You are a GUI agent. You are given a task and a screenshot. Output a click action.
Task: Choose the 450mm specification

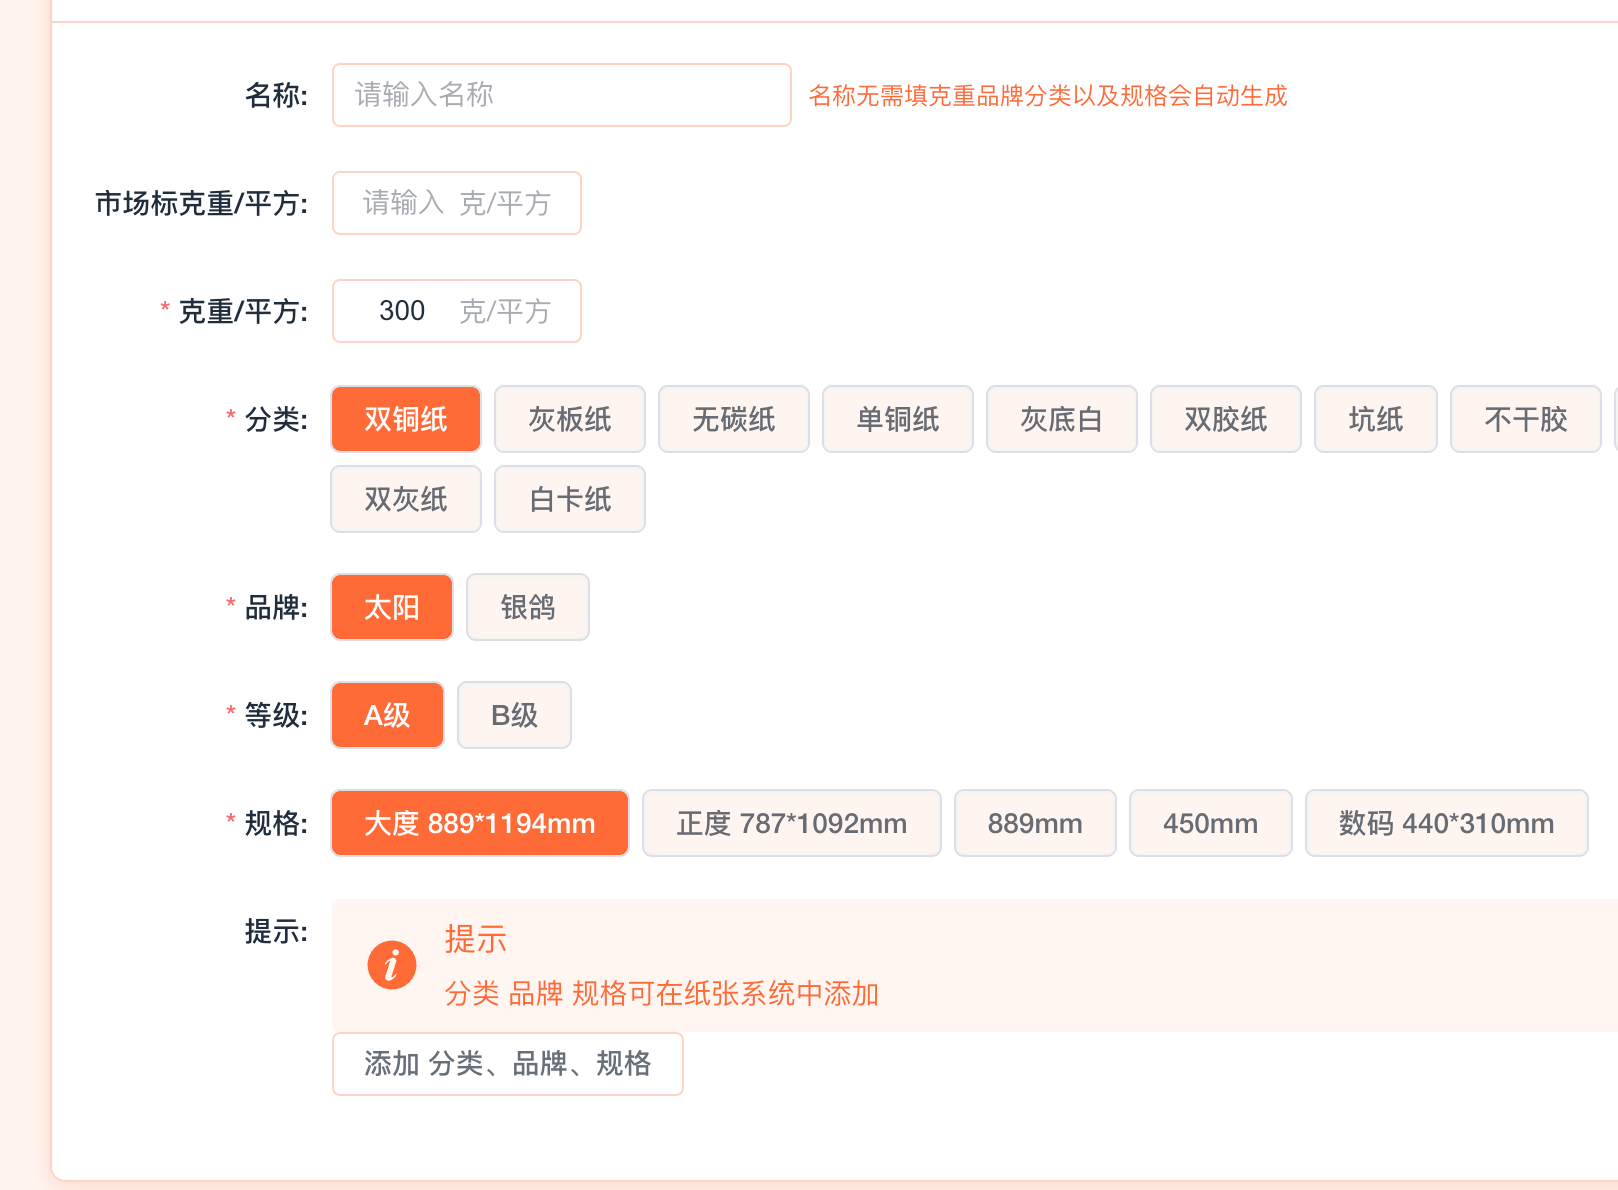pyautogui.click(x=1210, y=823)
